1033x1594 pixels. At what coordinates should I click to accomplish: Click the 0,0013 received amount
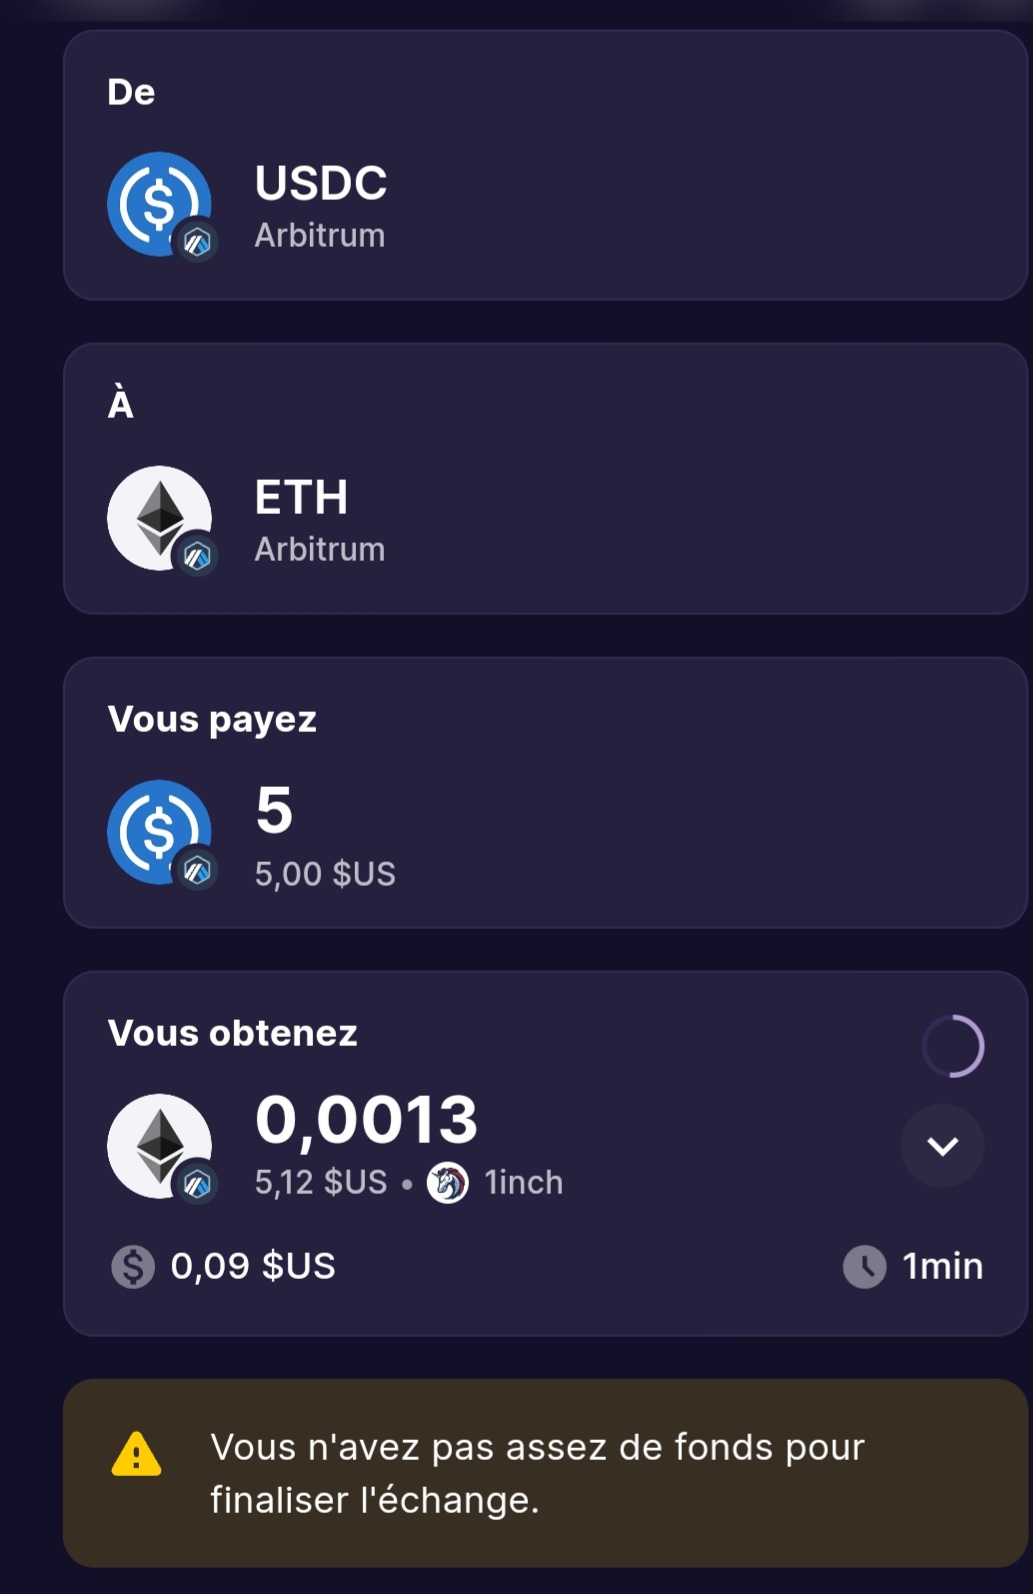click(x=366, y=1119)
